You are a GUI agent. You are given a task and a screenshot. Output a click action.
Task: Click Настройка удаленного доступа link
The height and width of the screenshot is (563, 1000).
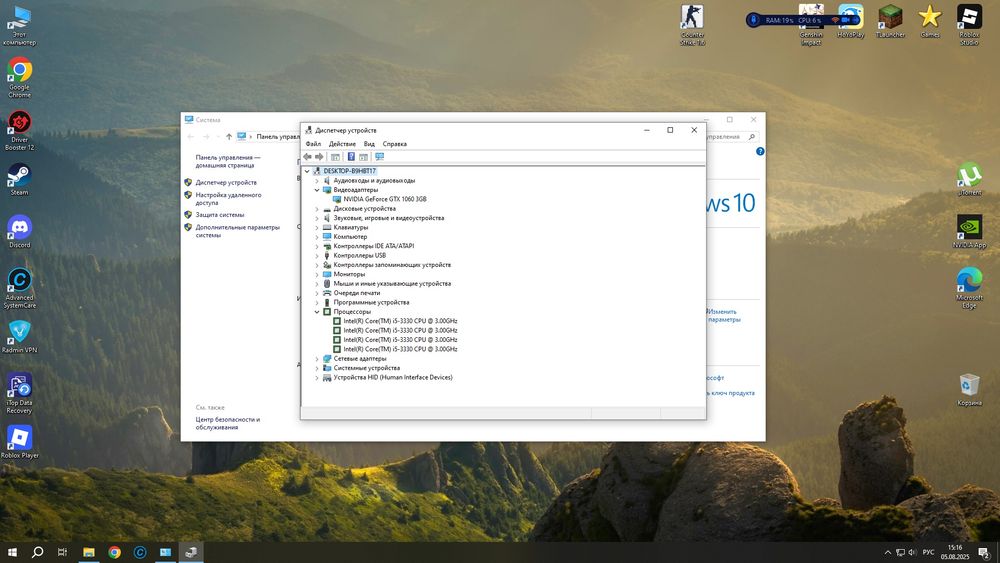click(x=228, y=199)
